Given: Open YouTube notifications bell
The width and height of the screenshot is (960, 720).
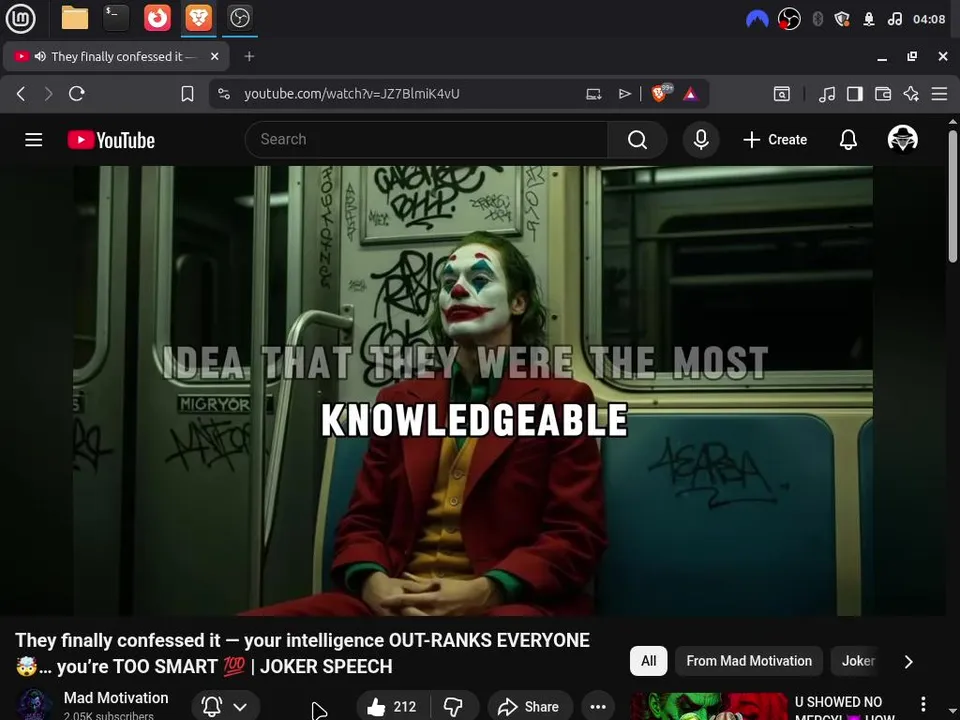Looking at the screenshot, I should [848, 140].
